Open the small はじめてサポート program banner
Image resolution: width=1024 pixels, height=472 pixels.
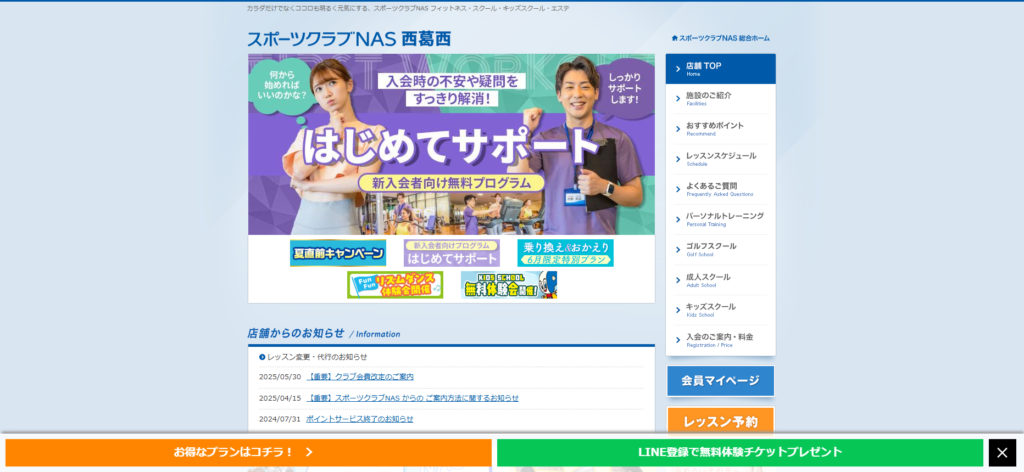(x=451, y=253)
